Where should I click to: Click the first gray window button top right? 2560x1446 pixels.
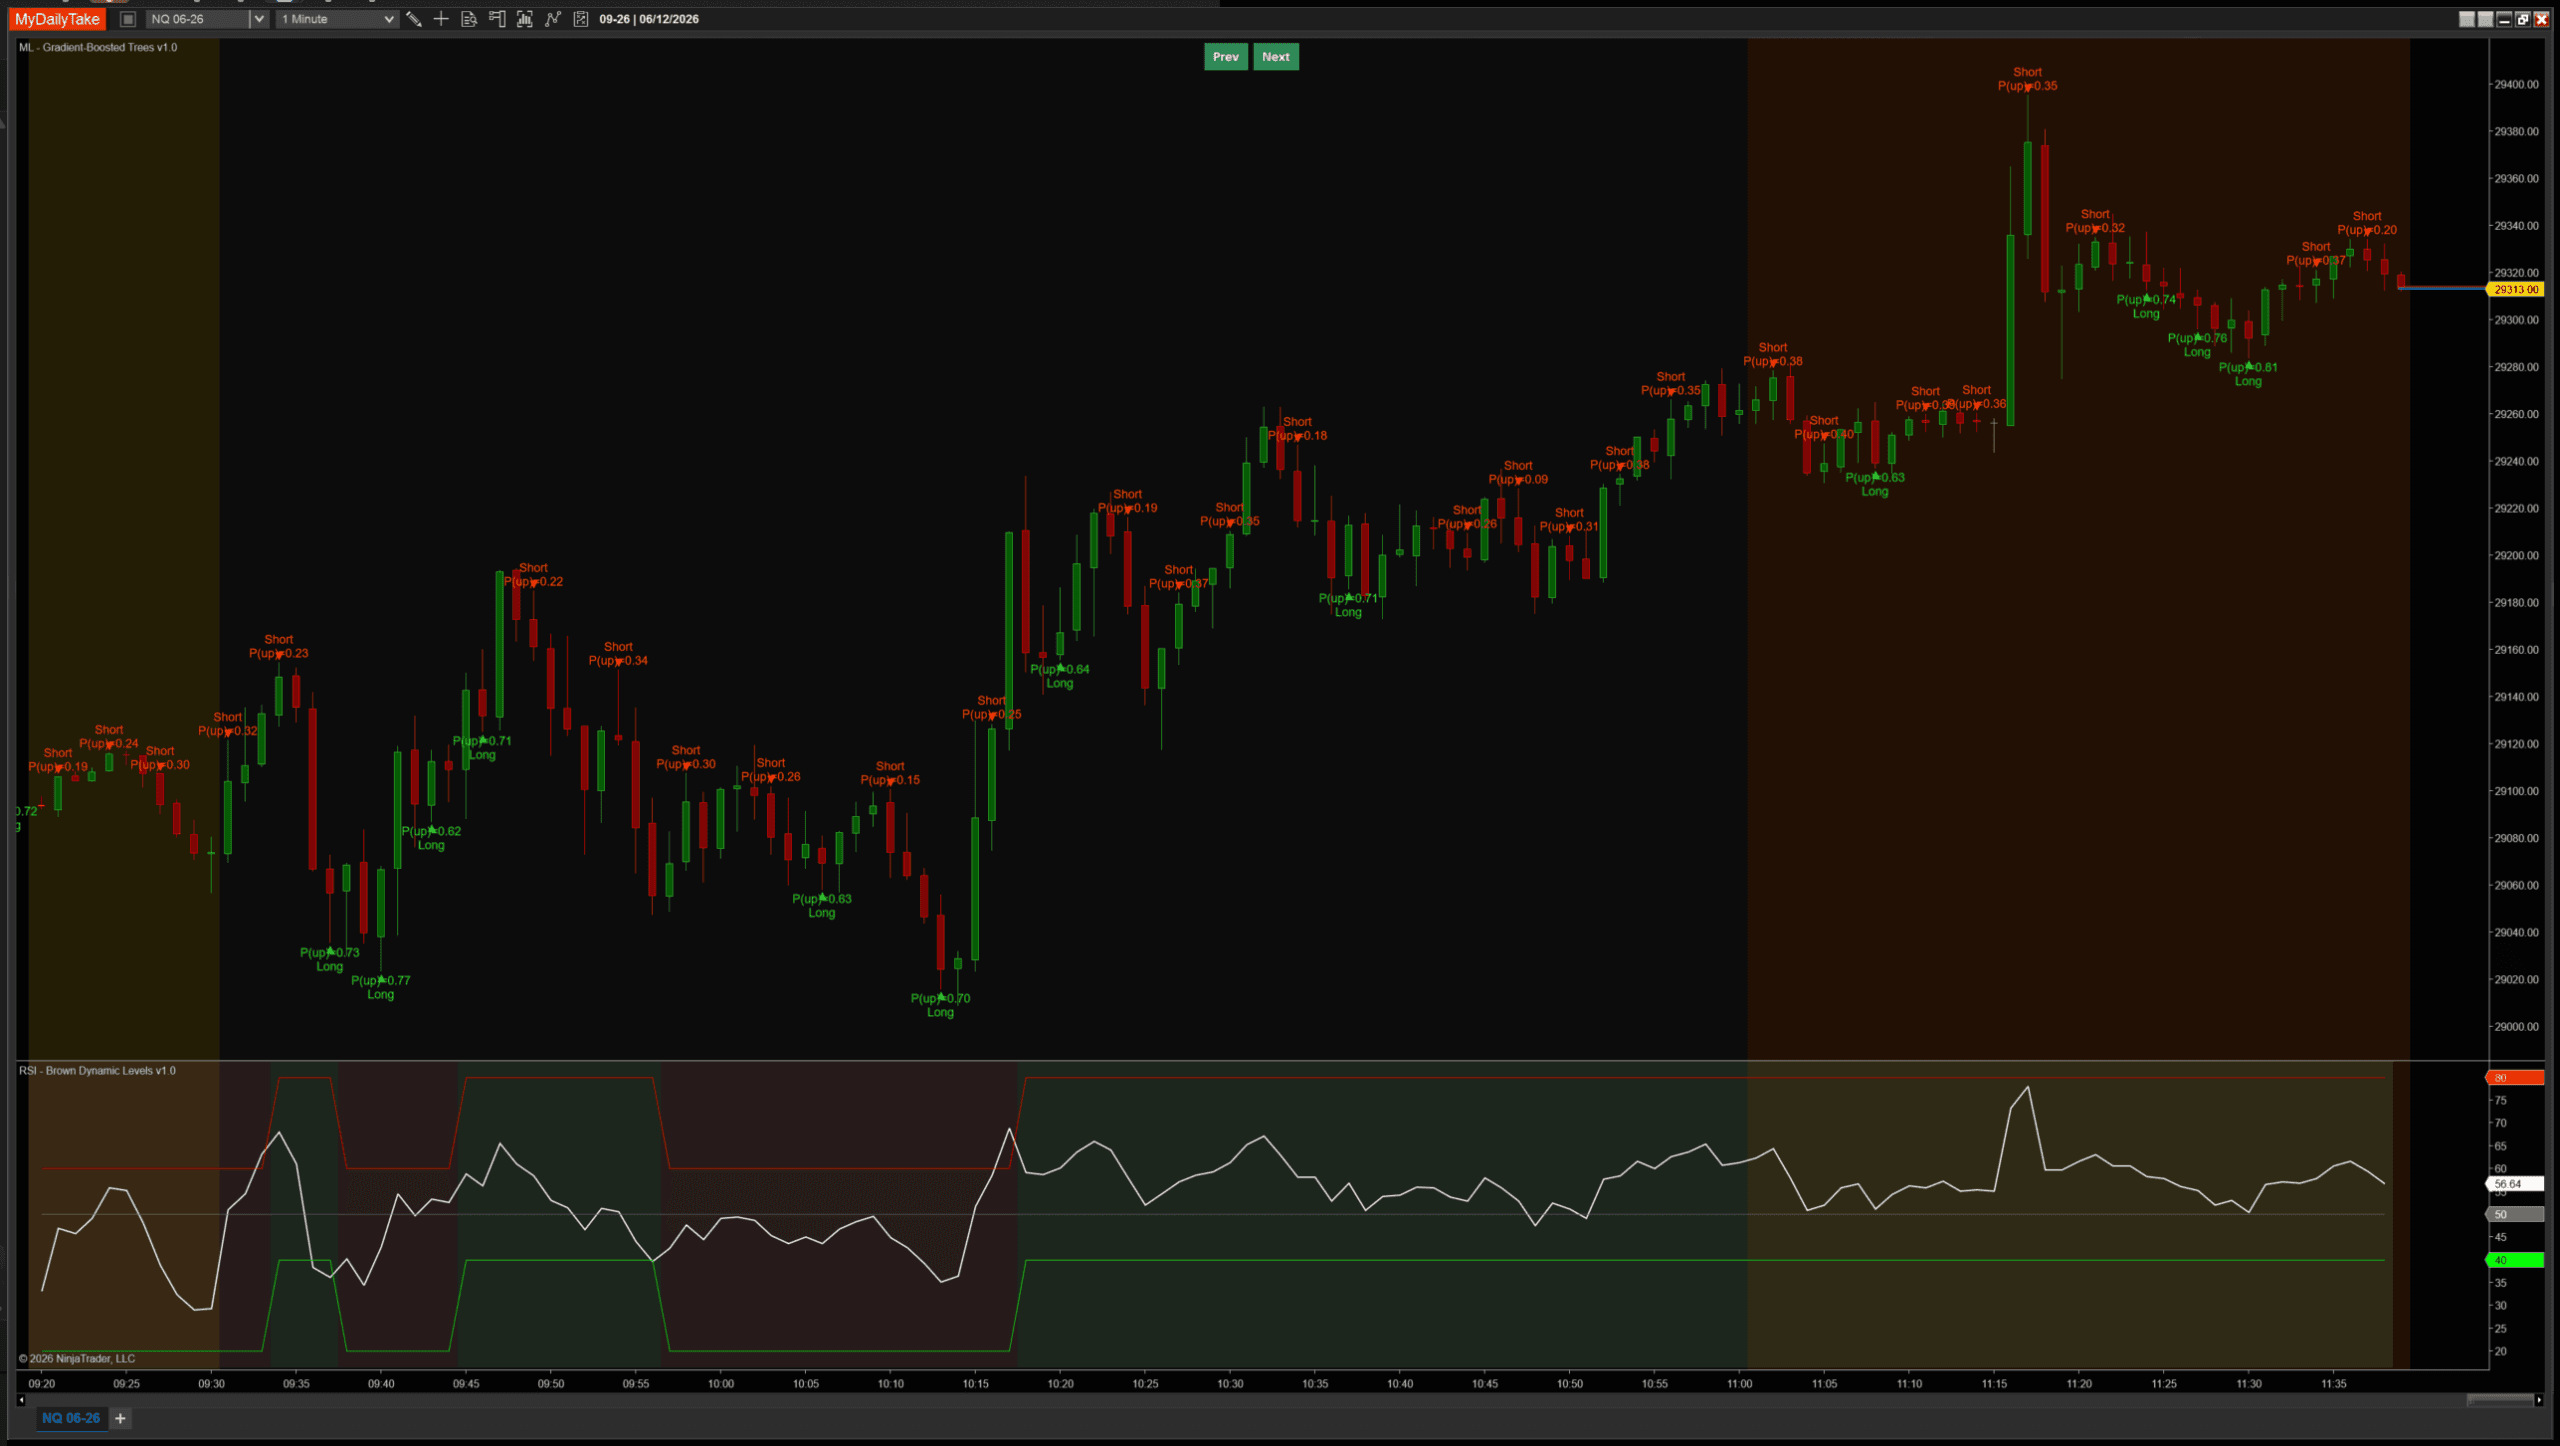2467,19
